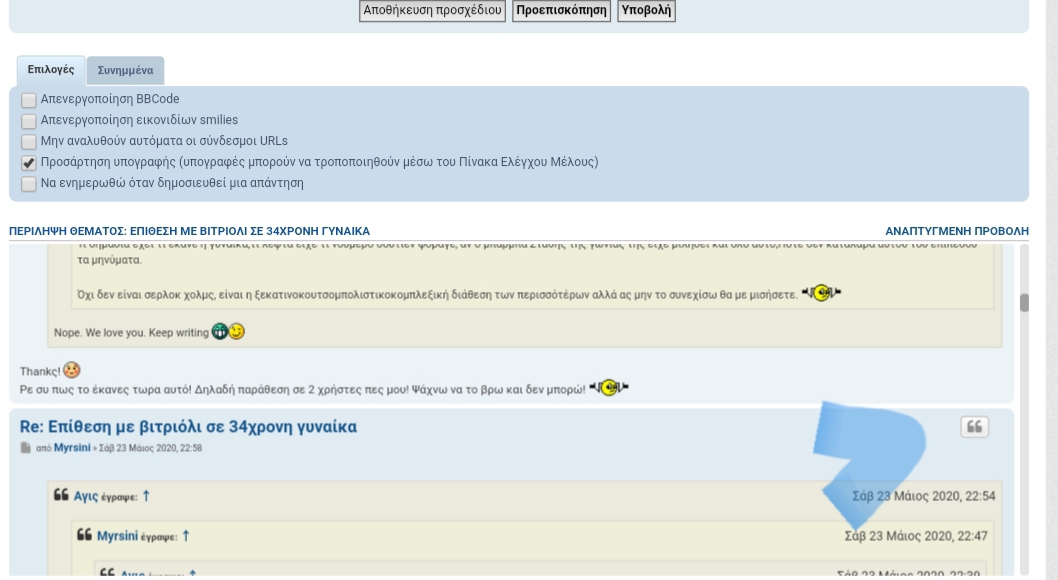The image size is (1058, 580).
Task: Open Myrsini's profile link after από
Action: (72, 448)
